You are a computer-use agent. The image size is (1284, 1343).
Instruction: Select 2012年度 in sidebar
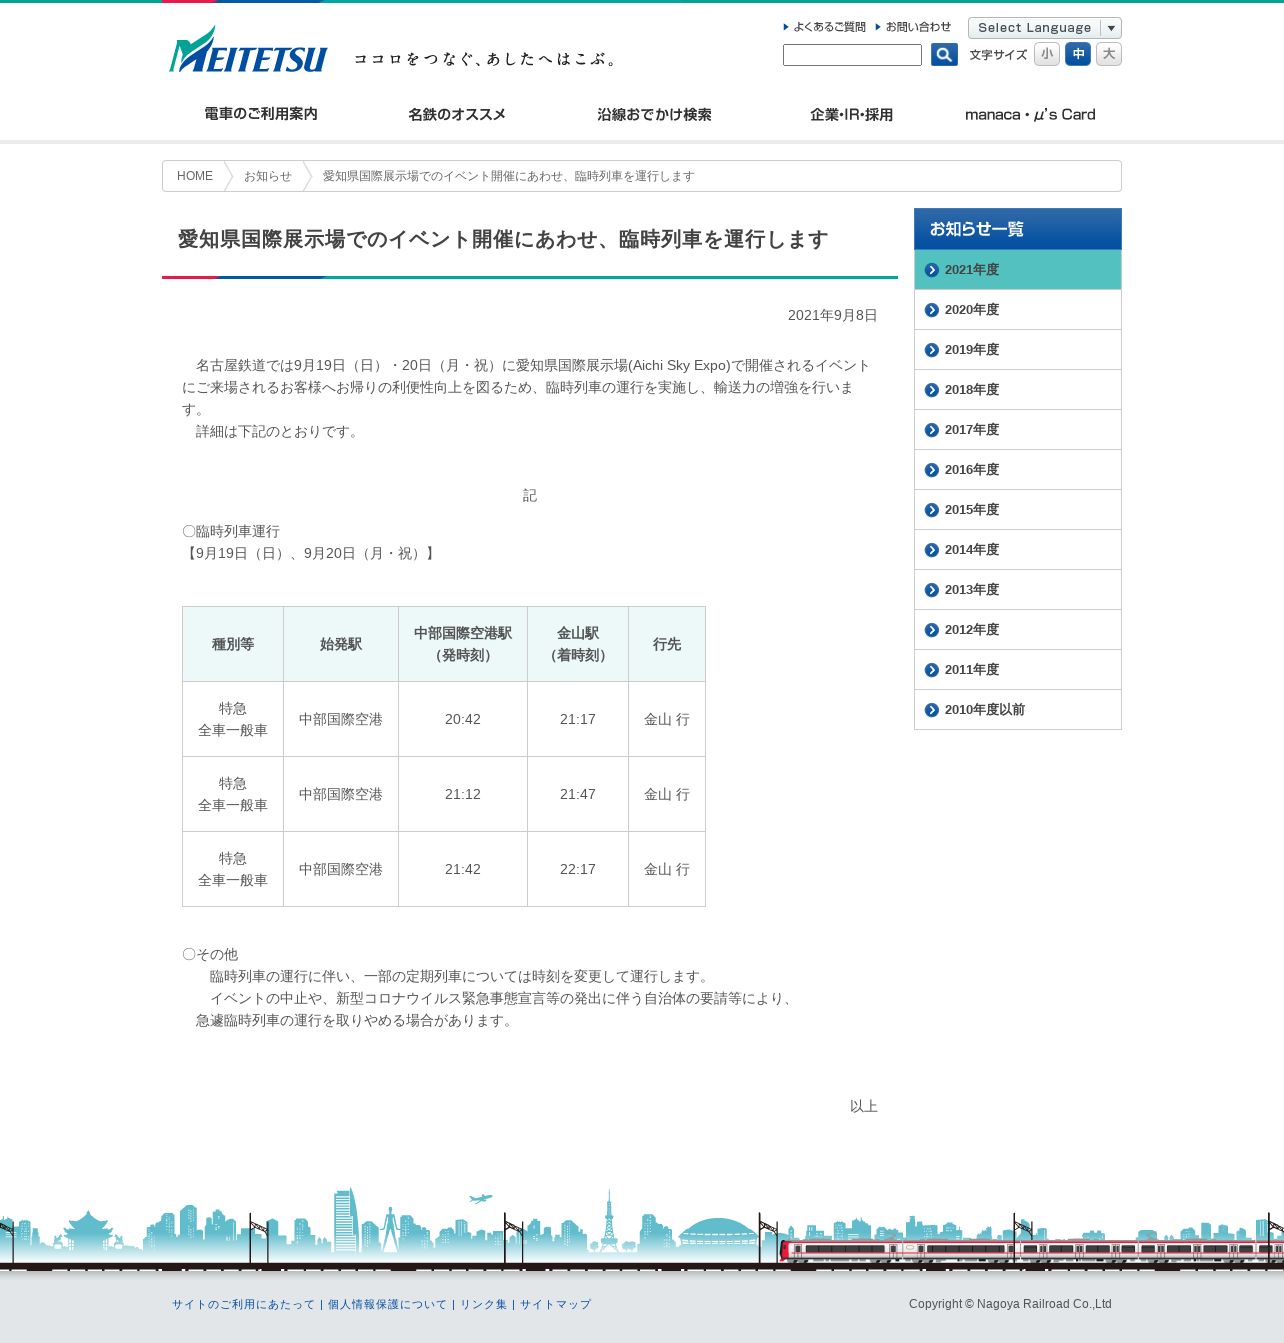click(x=1018, y=630)
